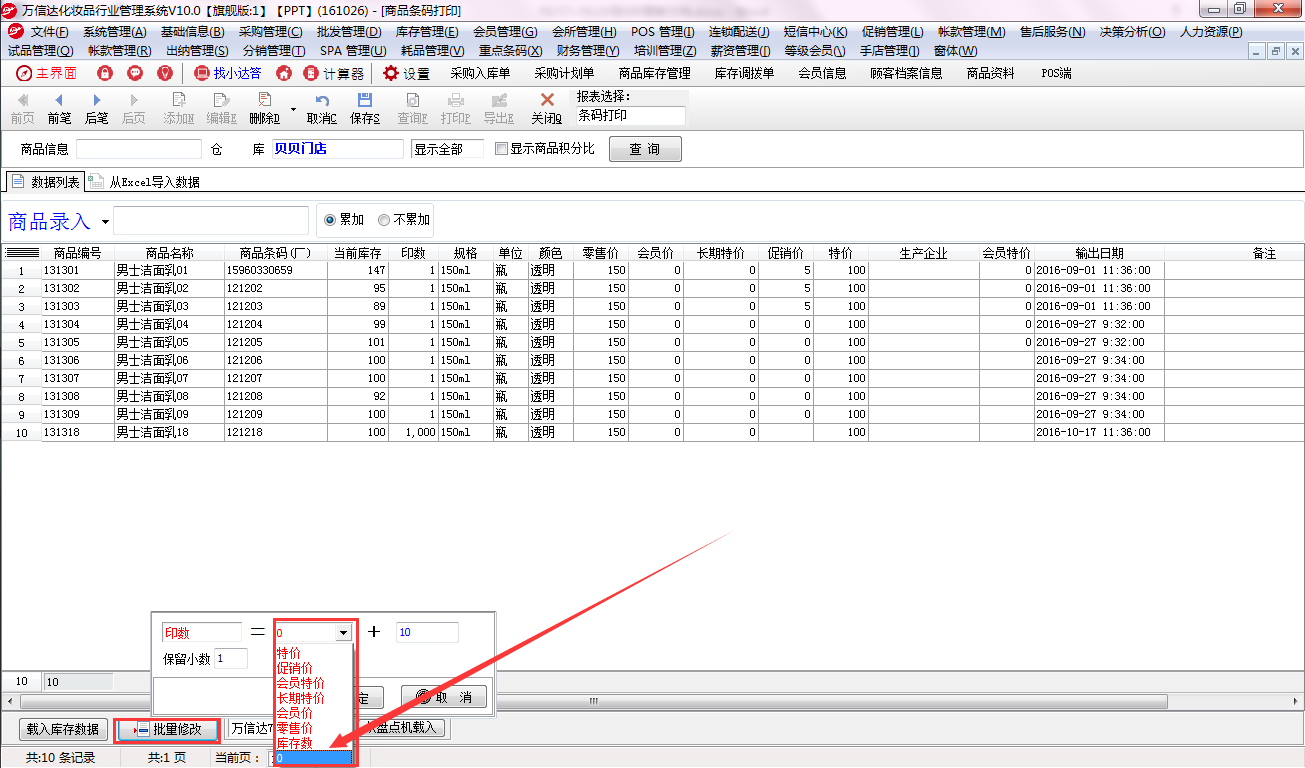Enable 显示商品积分比 checkbox
This screenshot has width=1305, height=768.
pos(501,149)
